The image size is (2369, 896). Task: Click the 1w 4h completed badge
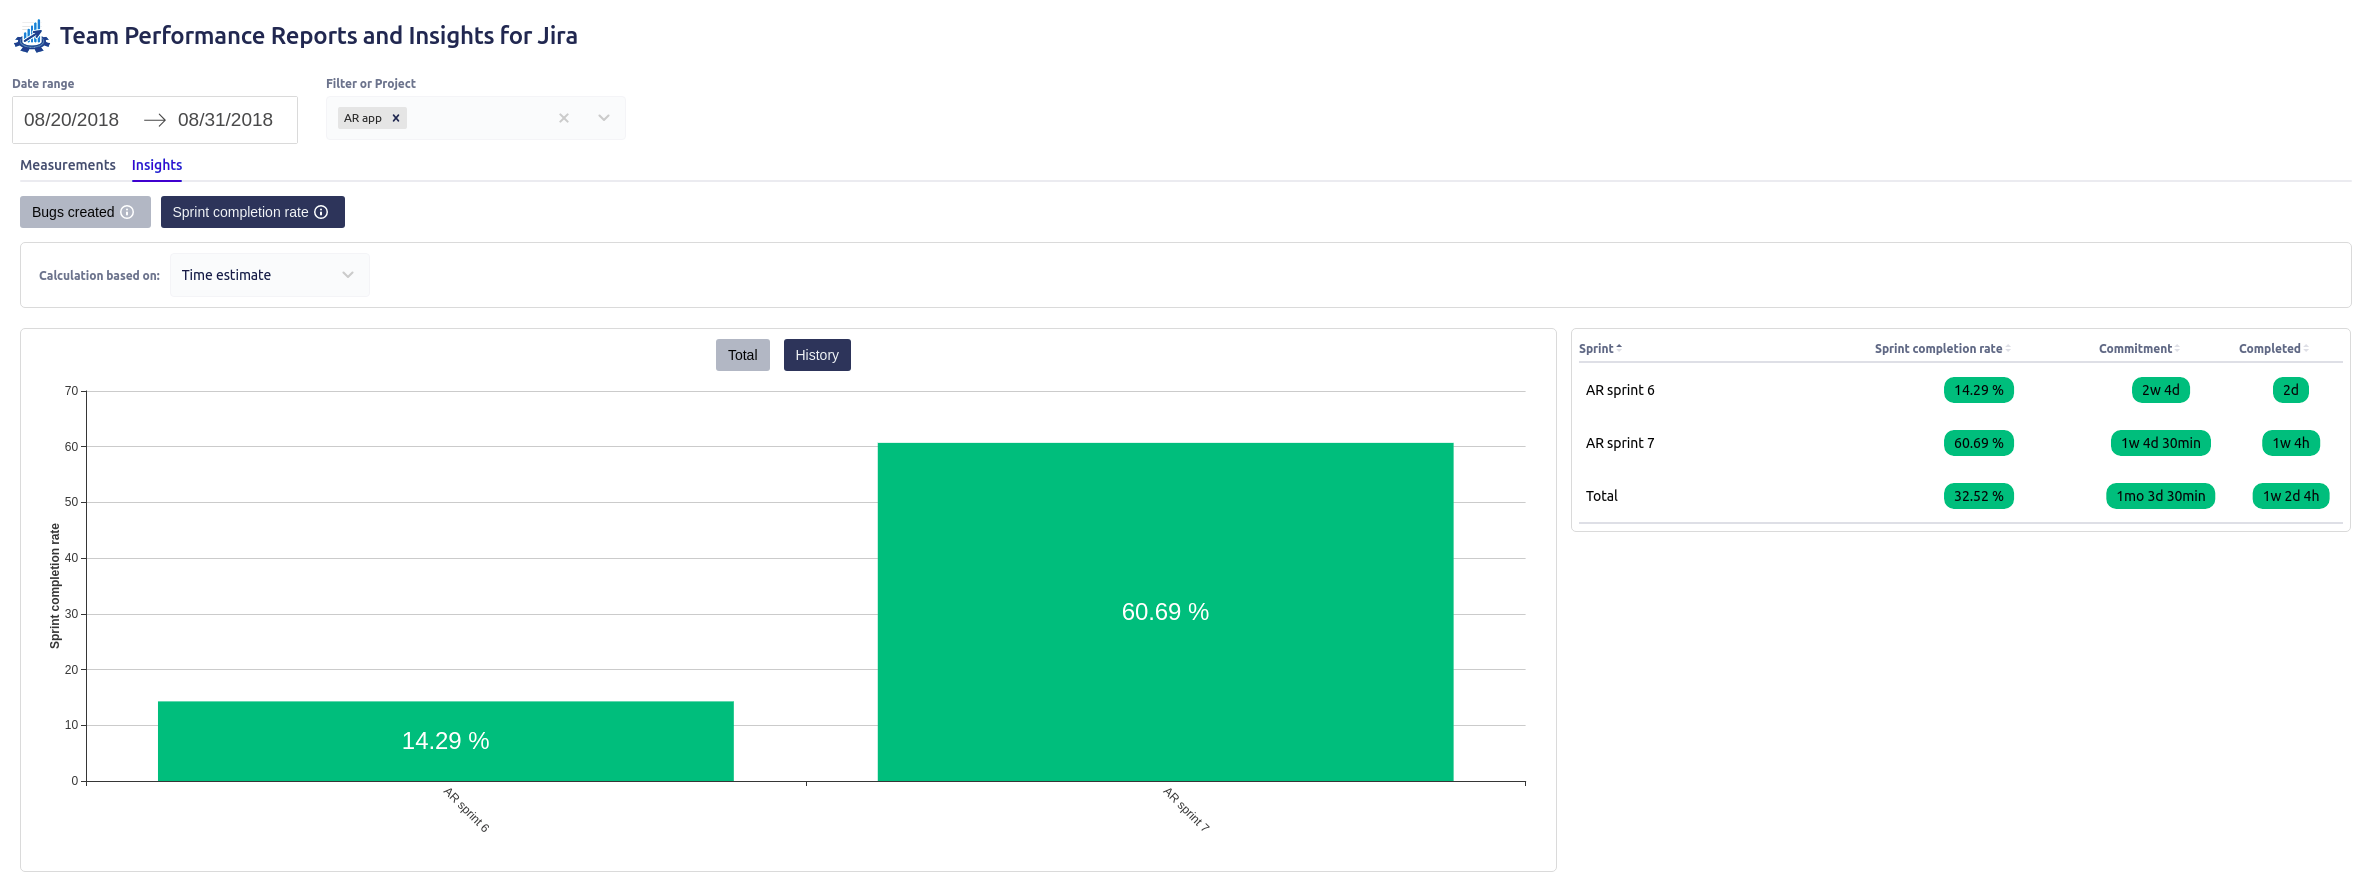[2291, 443]
